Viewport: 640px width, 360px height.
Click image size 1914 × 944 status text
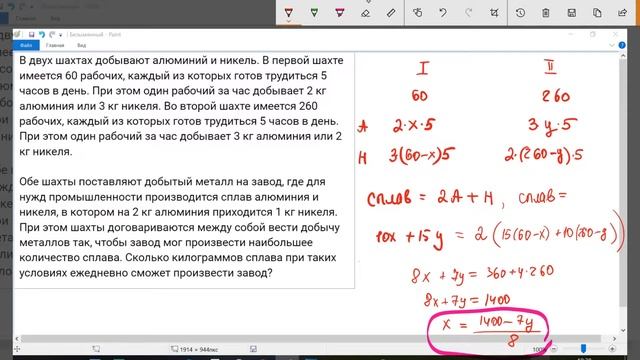pyautogui.click(x=198, y=349)
